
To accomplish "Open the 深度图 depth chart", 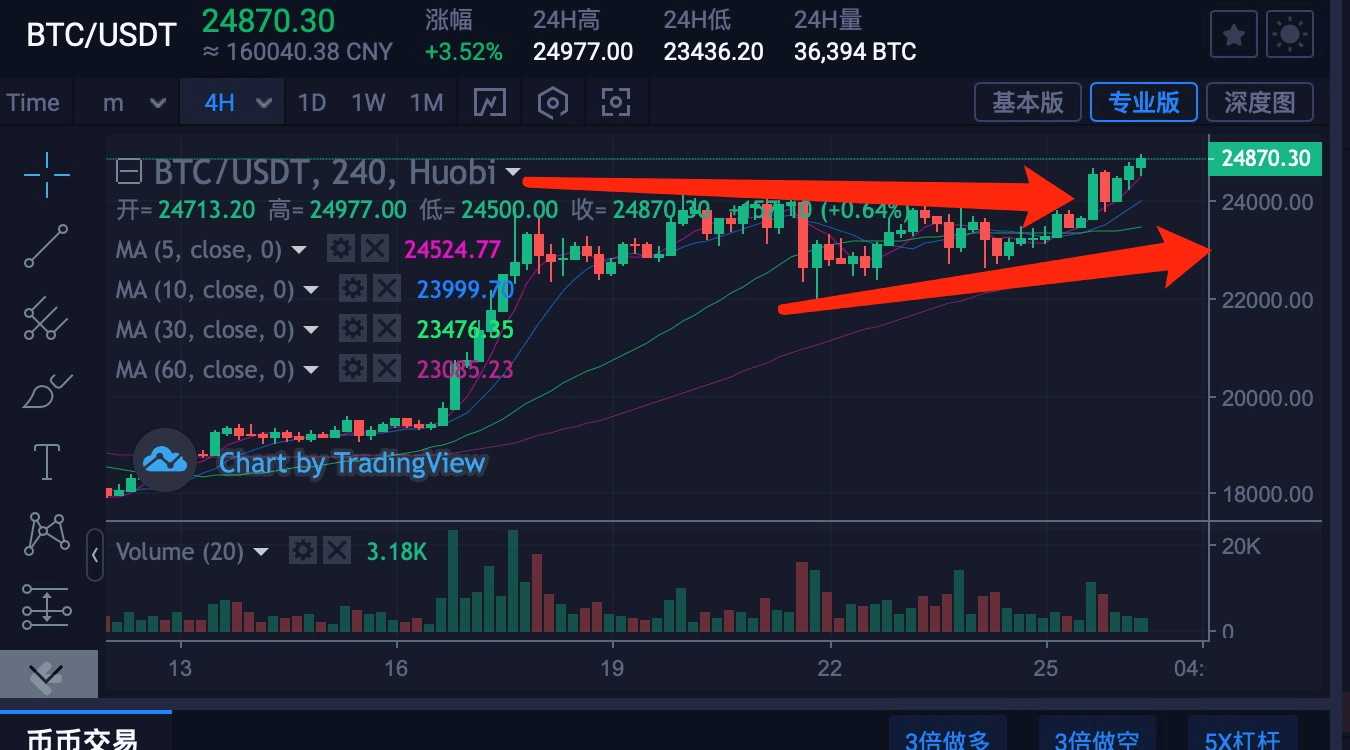I will 1260,102.
